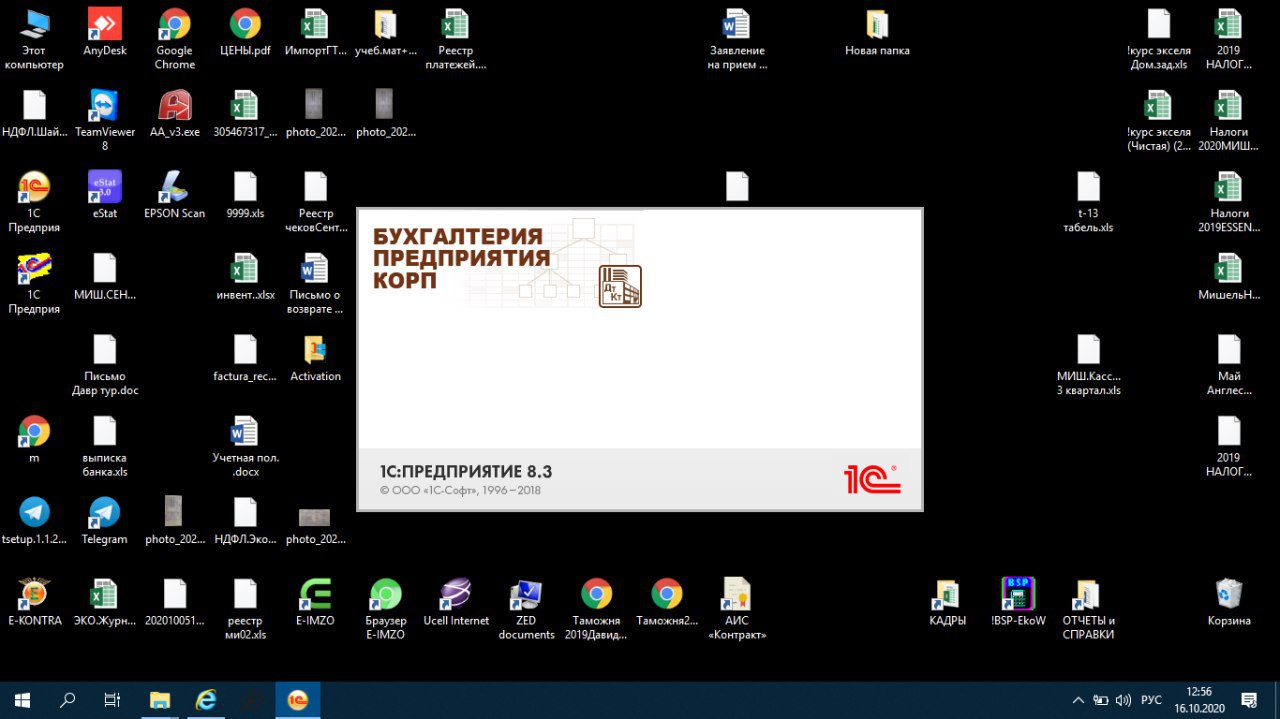The image size is (1280, 719).
Task: Select the Activation icon
Action: click(315, 358)
